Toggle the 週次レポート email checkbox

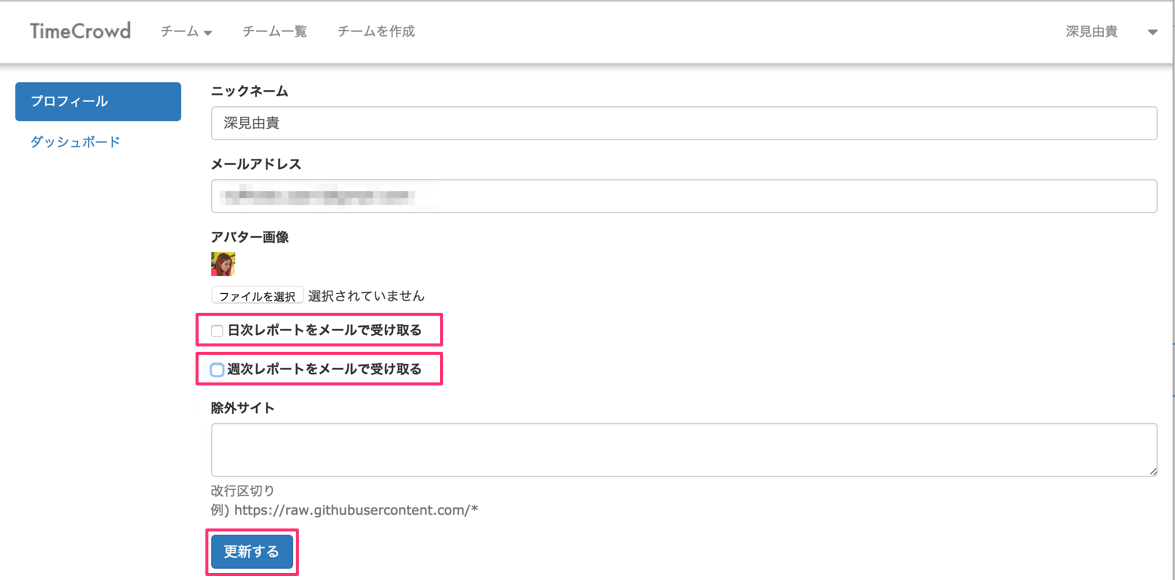(x=217, y=370)
